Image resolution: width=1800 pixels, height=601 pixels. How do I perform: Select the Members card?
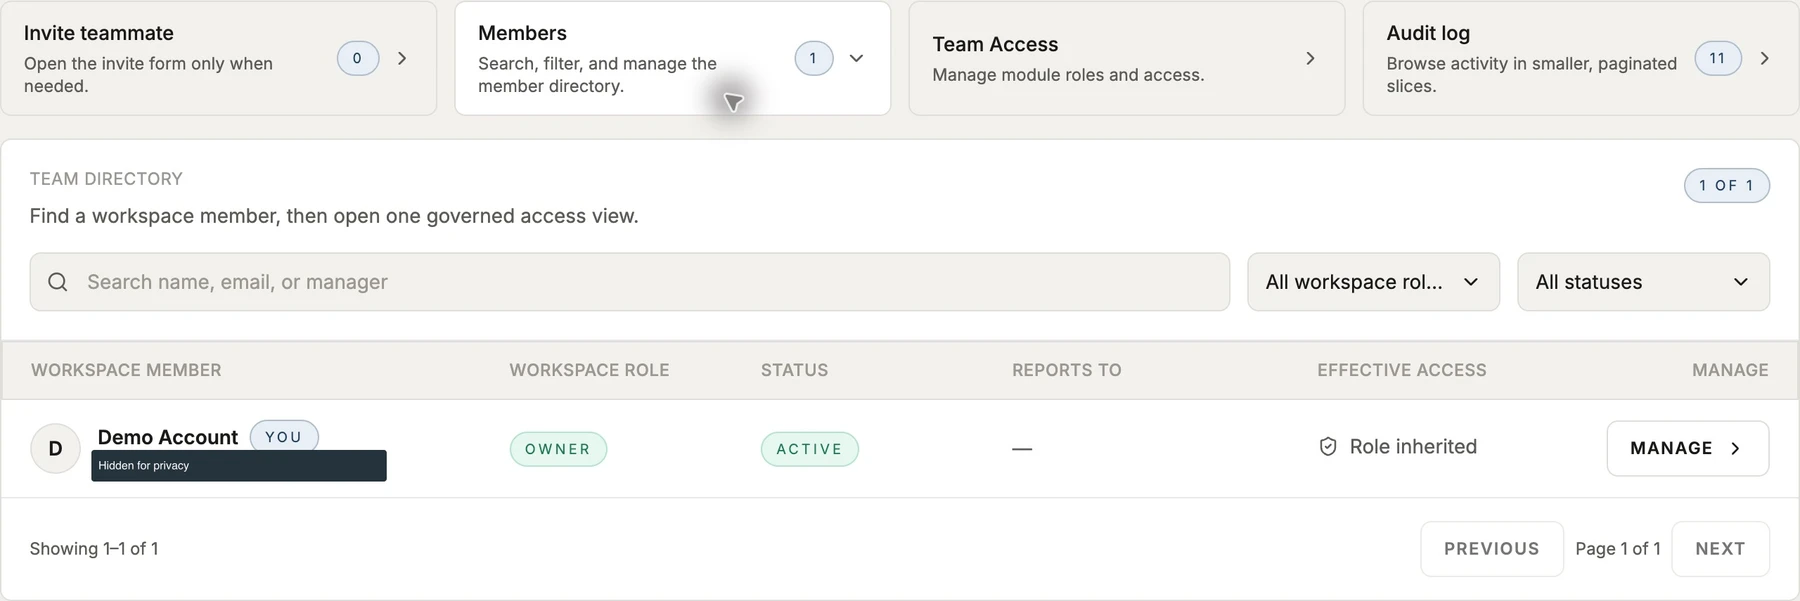tap(672, 58)
